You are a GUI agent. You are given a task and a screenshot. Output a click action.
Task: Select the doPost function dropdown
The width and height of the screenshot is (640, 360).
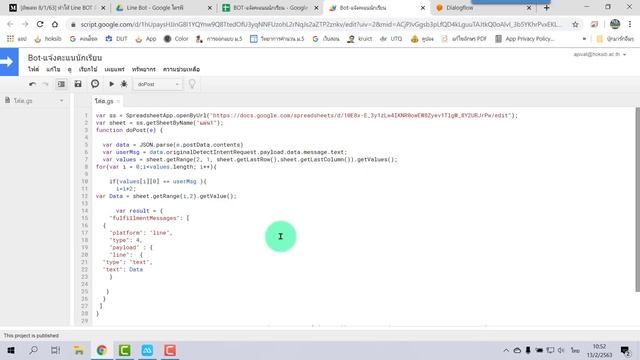point(158,84)
